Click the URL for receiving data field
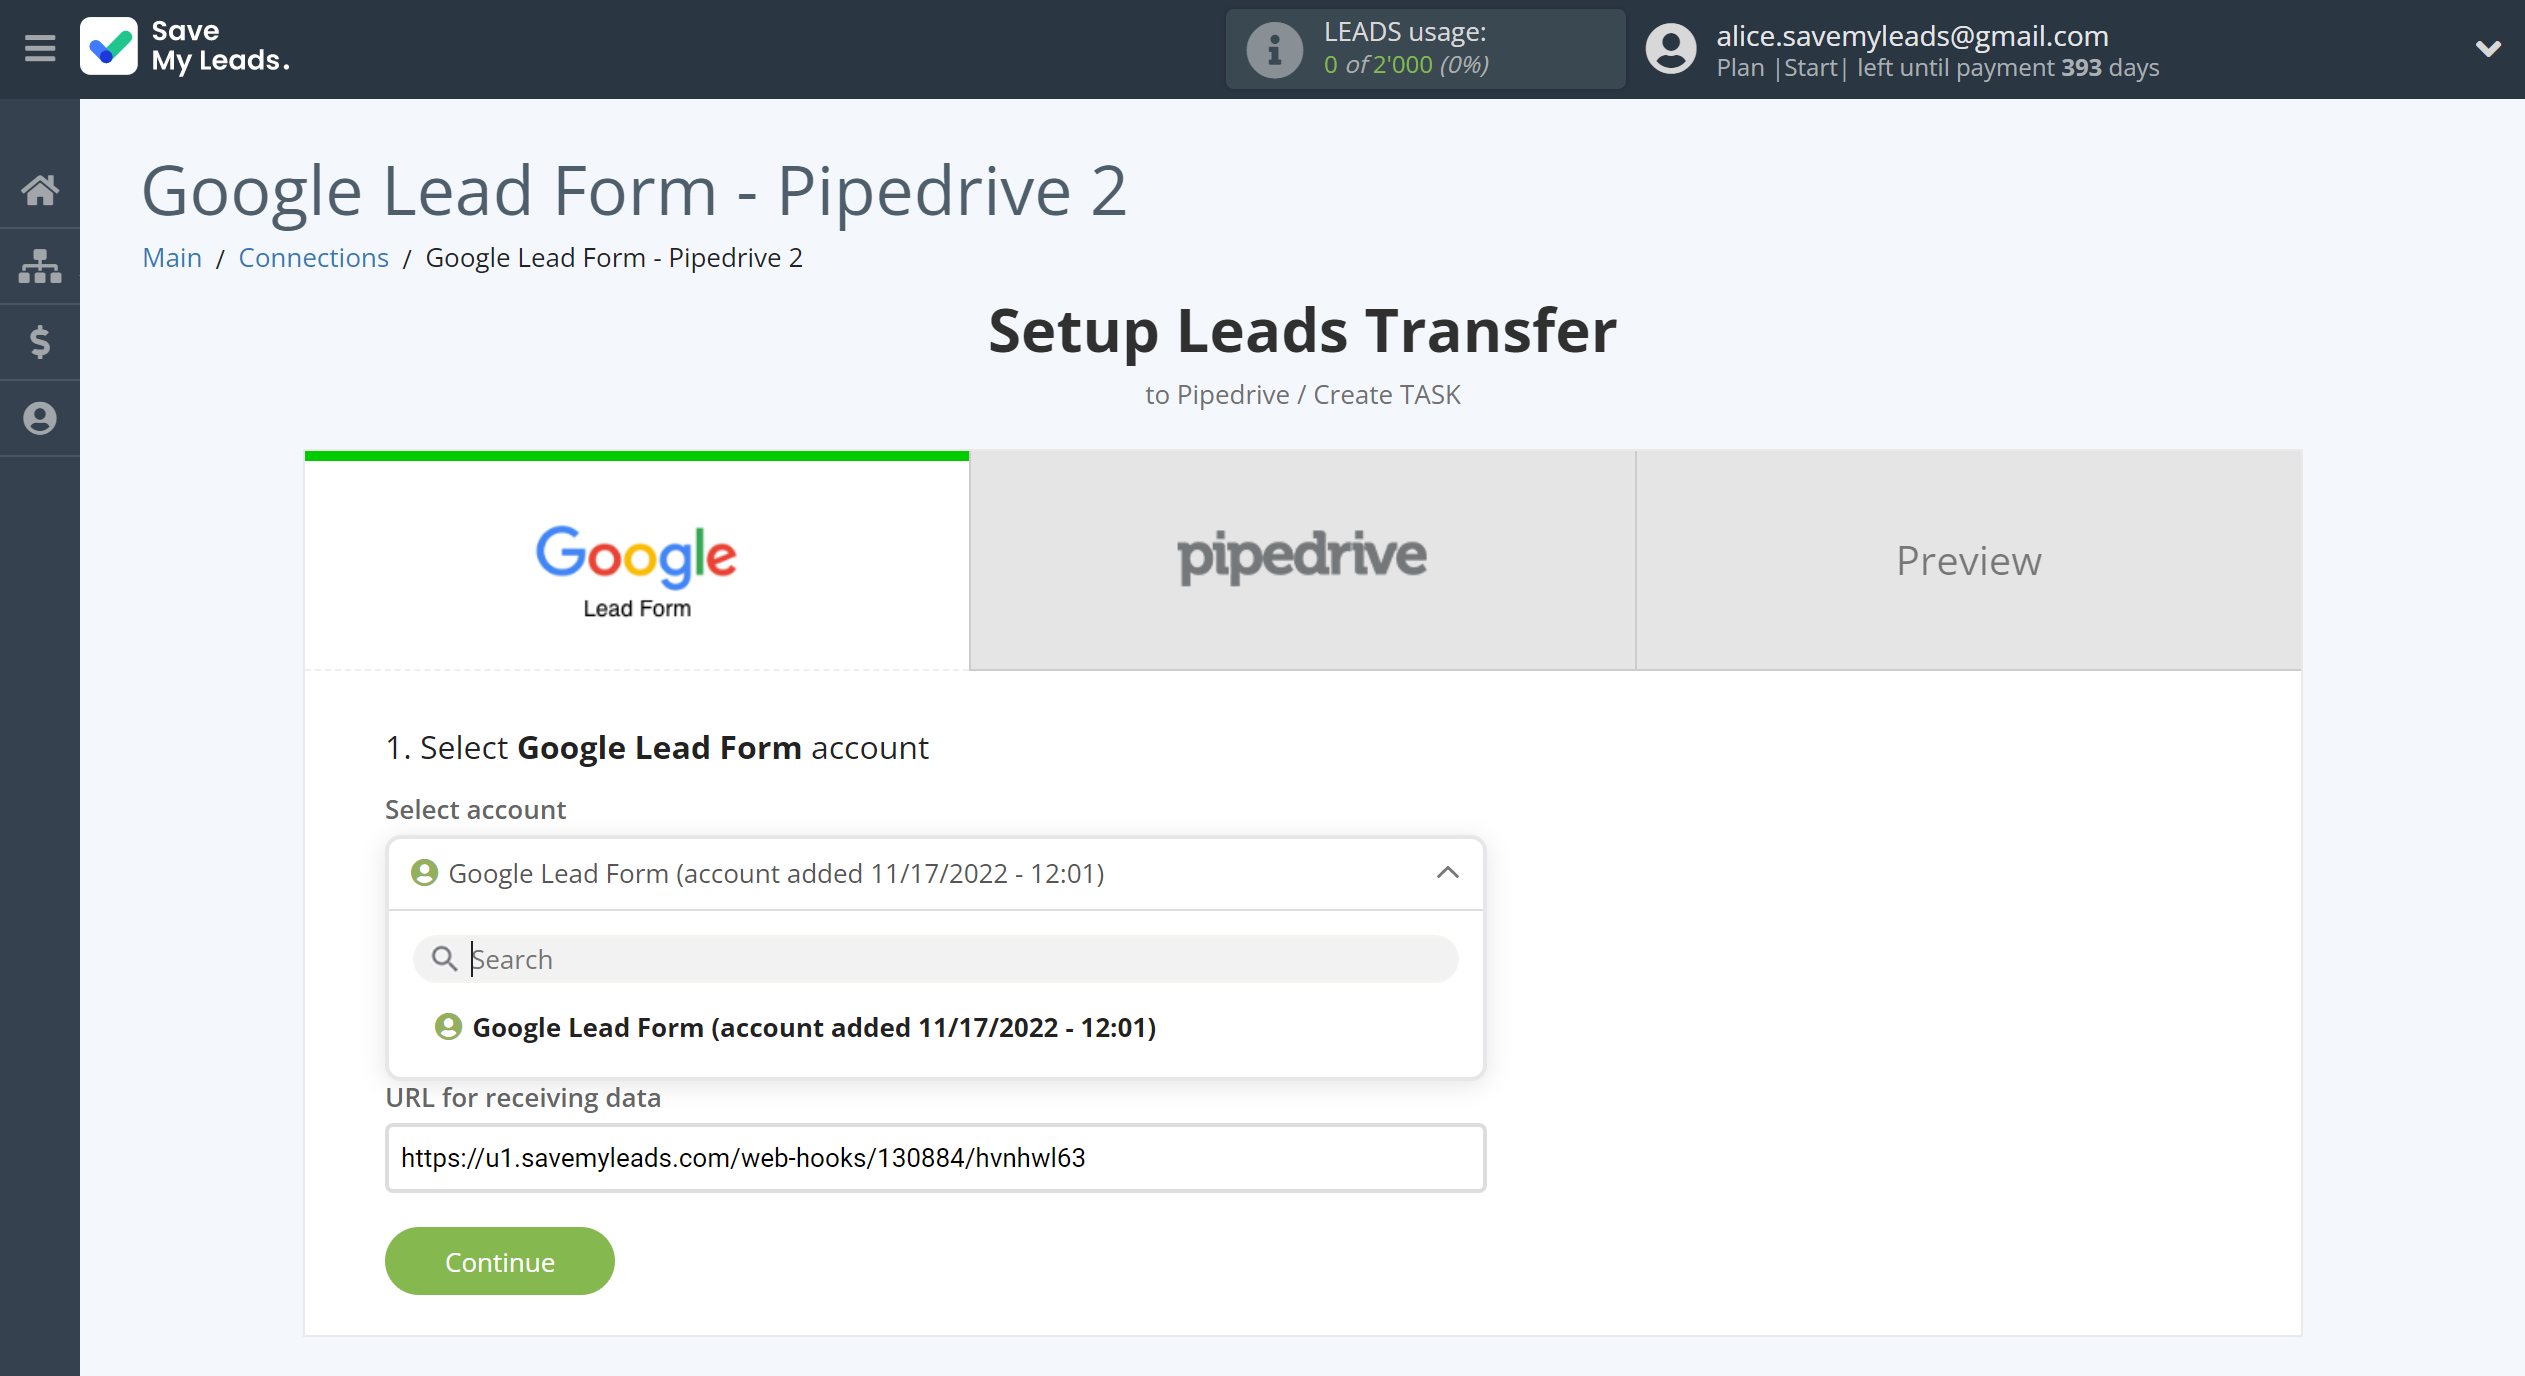 tap(934, 1159)
